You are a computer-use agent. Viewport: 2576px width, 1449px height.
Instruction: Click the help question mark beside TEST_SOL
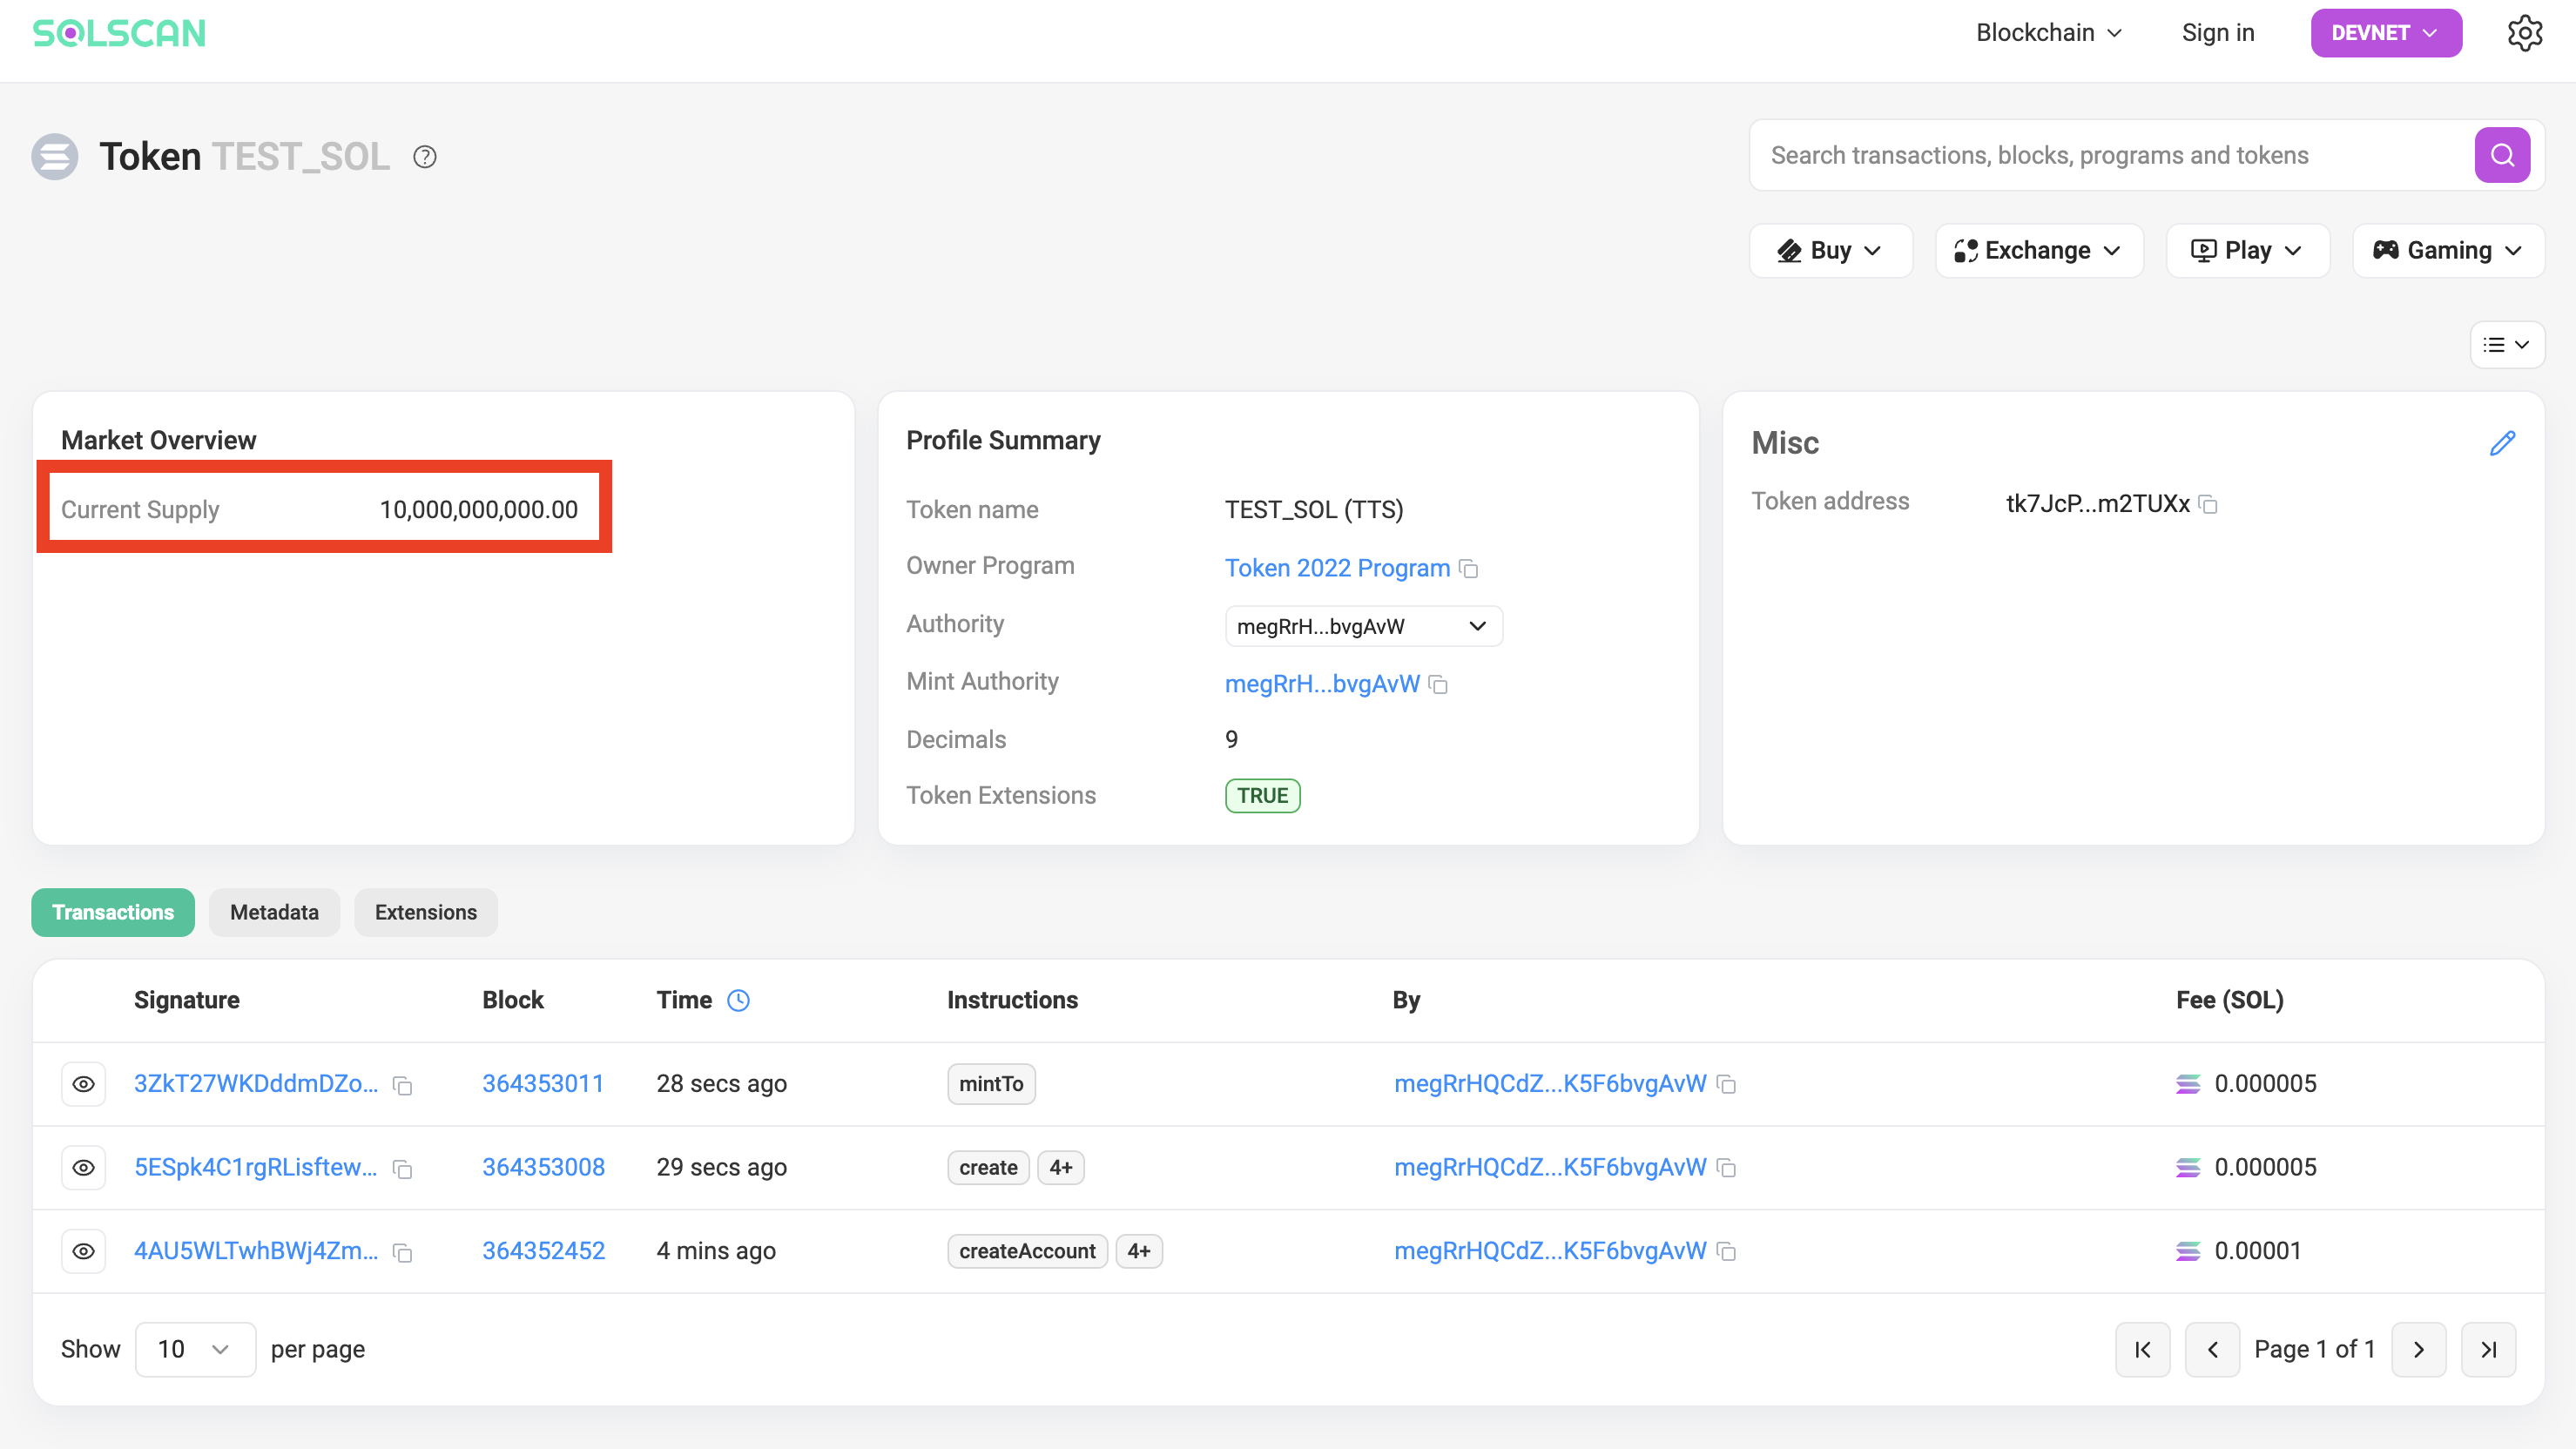click(x=425, y=157)
